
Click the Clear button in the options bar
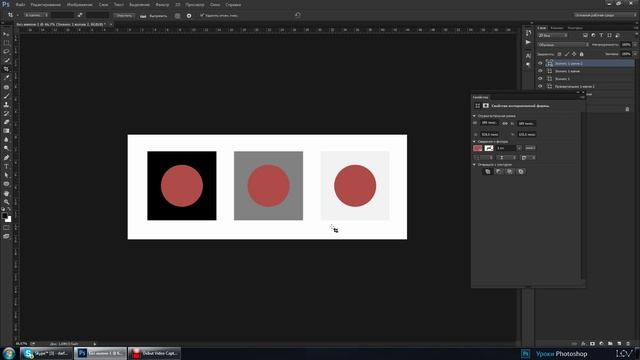pos(124,16)
